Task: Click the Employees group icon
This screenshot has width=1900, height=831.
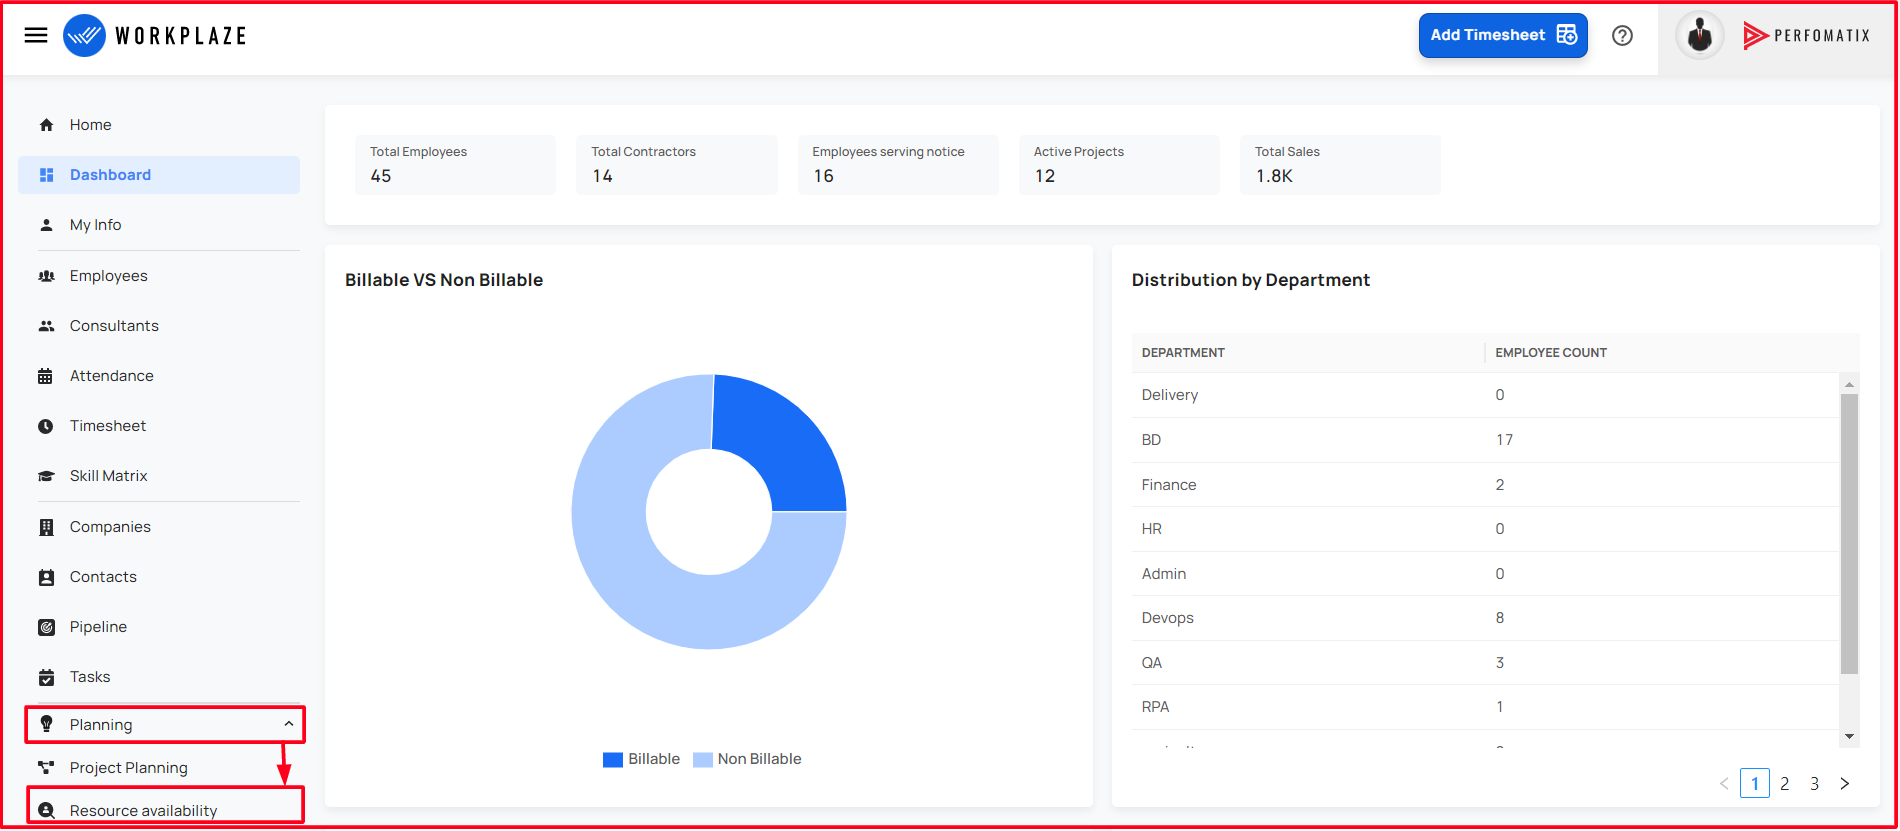Action: pos(46,276)
